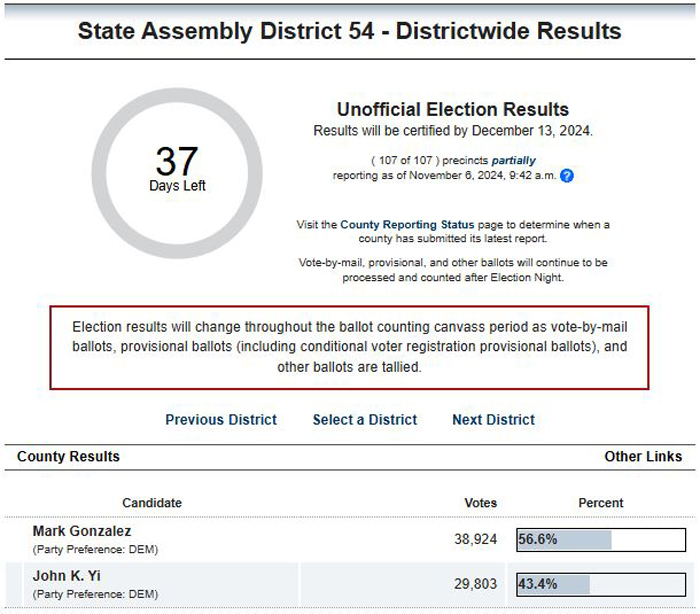Open Select a District link
This screenshot has width=700, height=614.
point(365,420)
